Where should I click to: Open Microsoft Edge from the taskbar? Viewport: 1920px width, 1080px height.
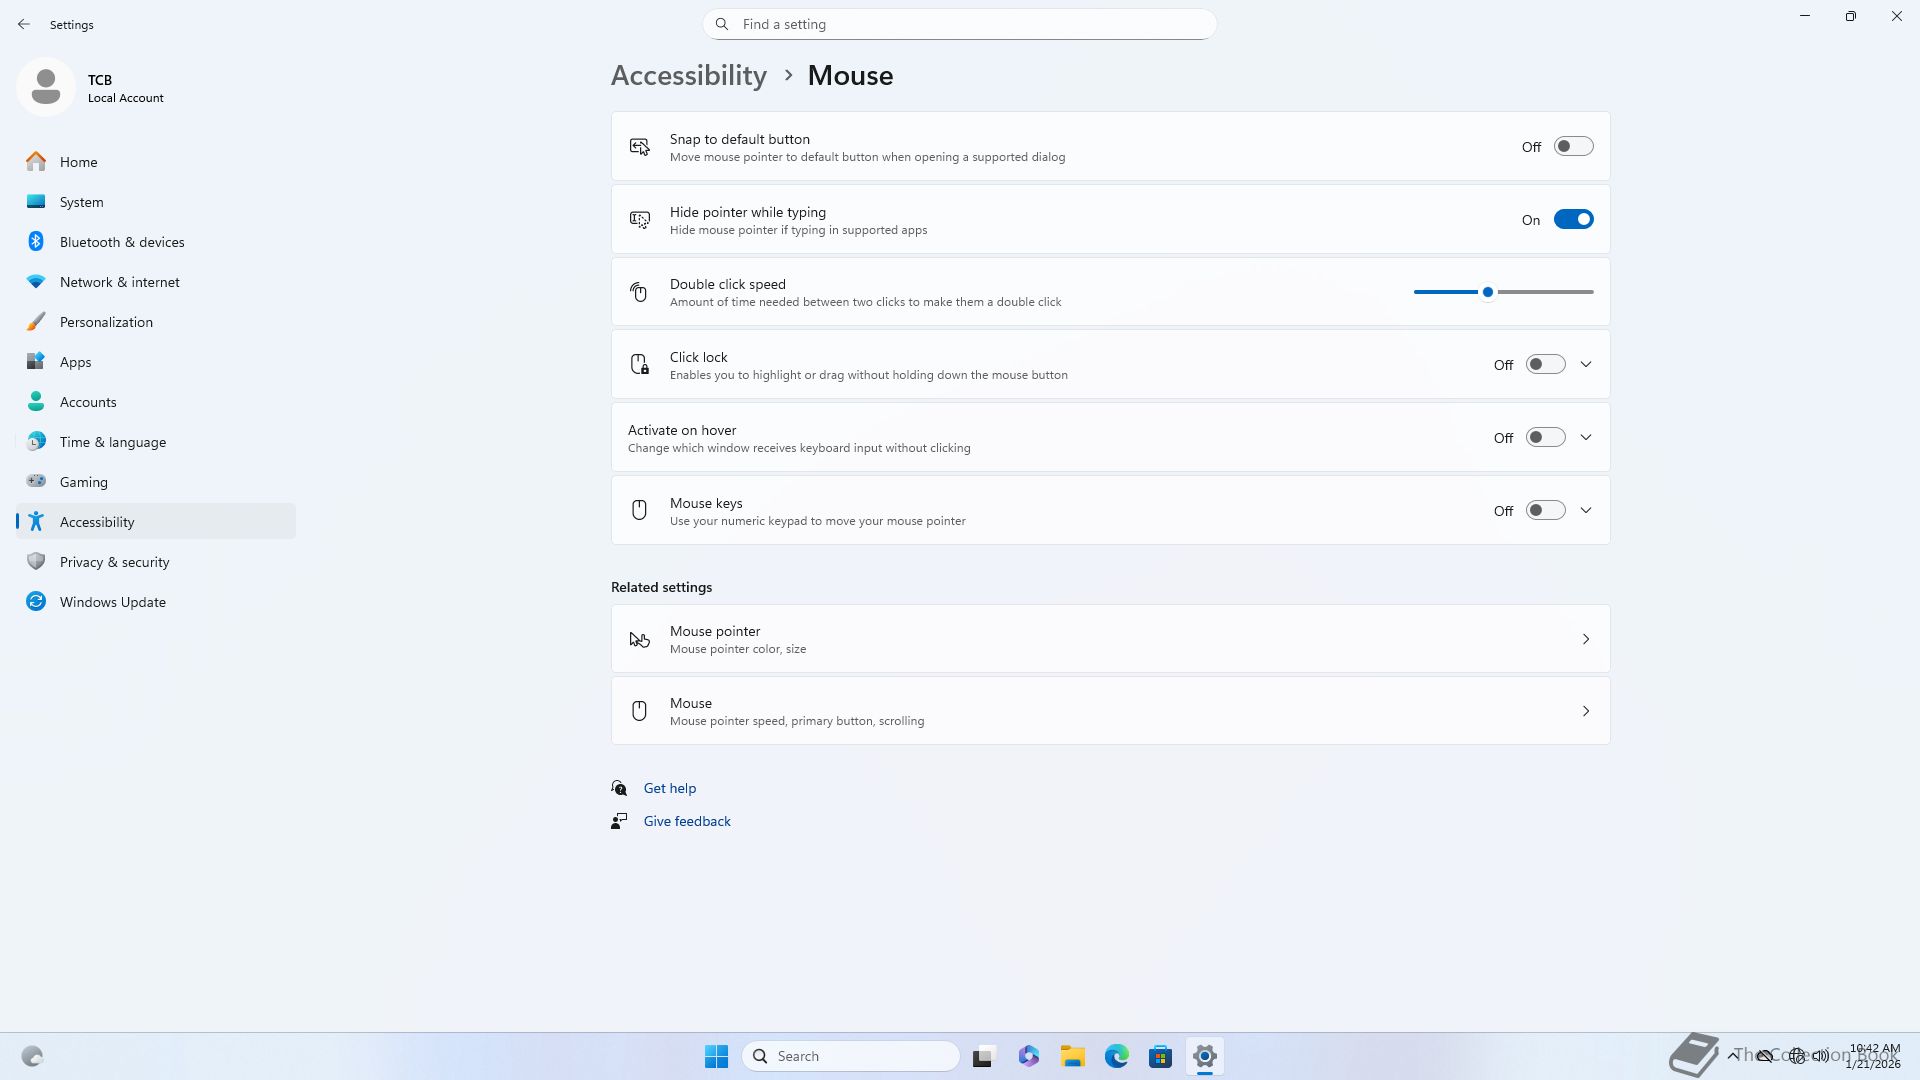[x=1116, y=1056]
